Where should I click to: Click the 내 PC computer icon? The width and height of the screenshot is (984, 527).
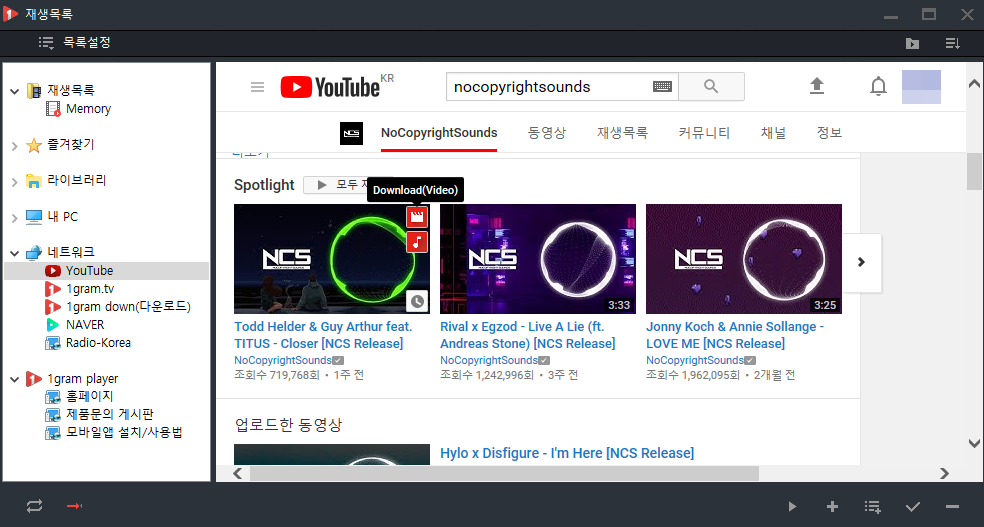pyautogui.click(x=34, y=217)
